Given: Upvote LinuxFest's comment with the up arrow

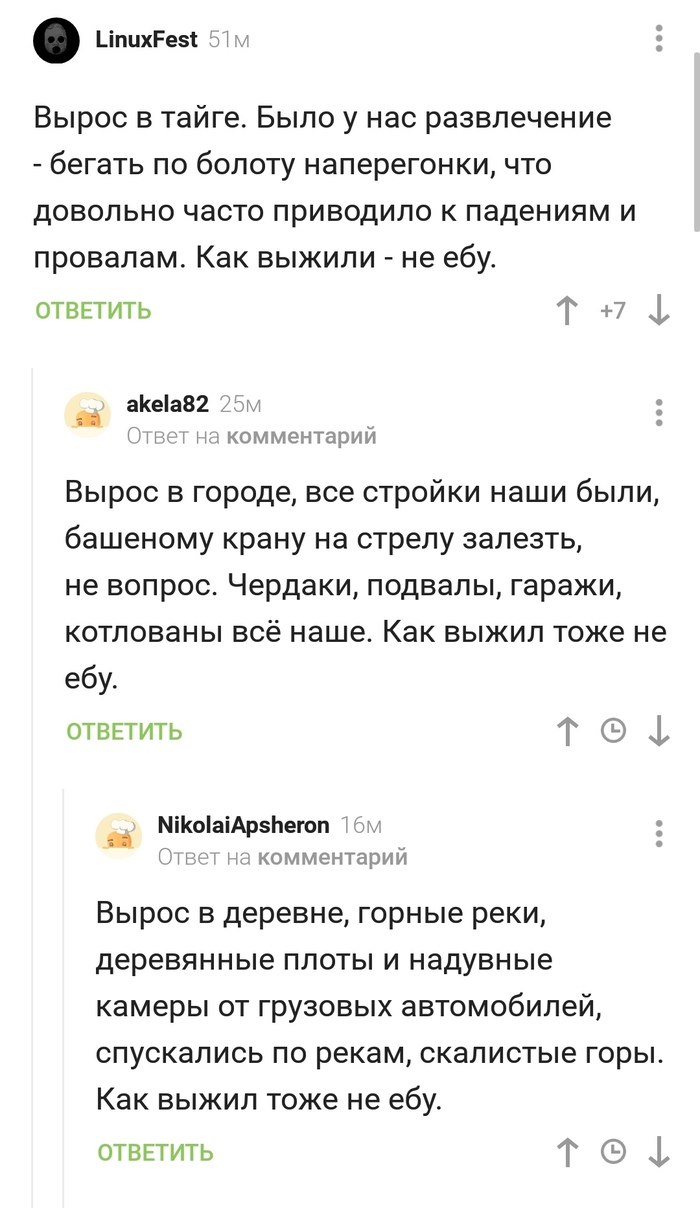Looking at the screenshot, I should 568,311.
